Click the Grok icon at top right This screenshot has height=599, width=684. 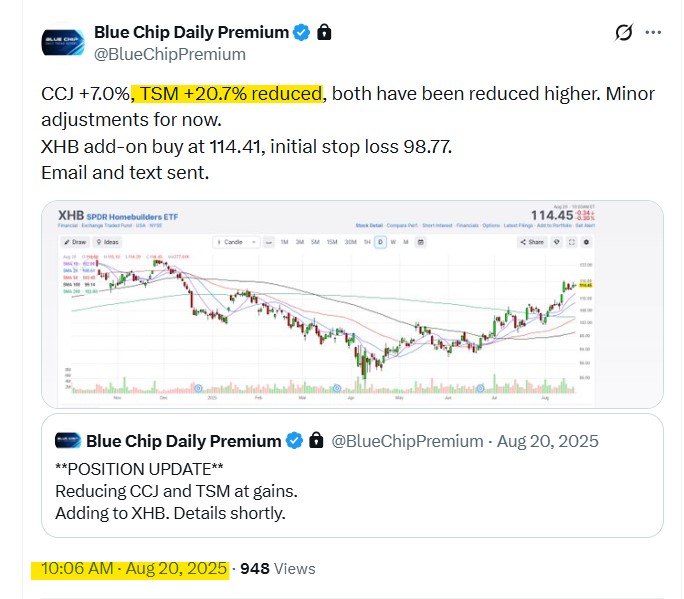(623, 33)
